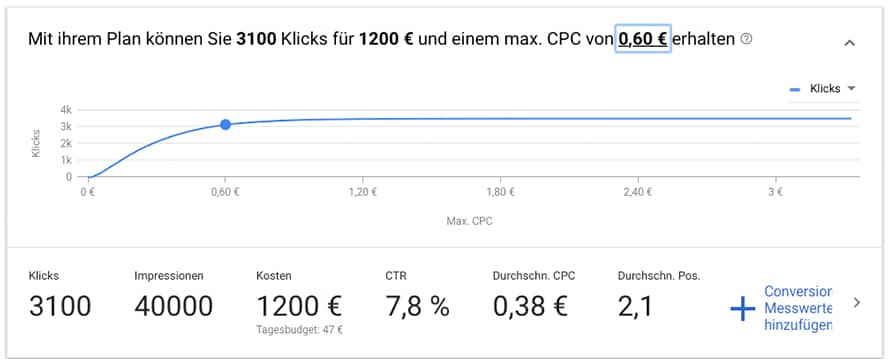Click the Klicks legend color dash
Screen dimensions: 888x364
coord(795,89)
